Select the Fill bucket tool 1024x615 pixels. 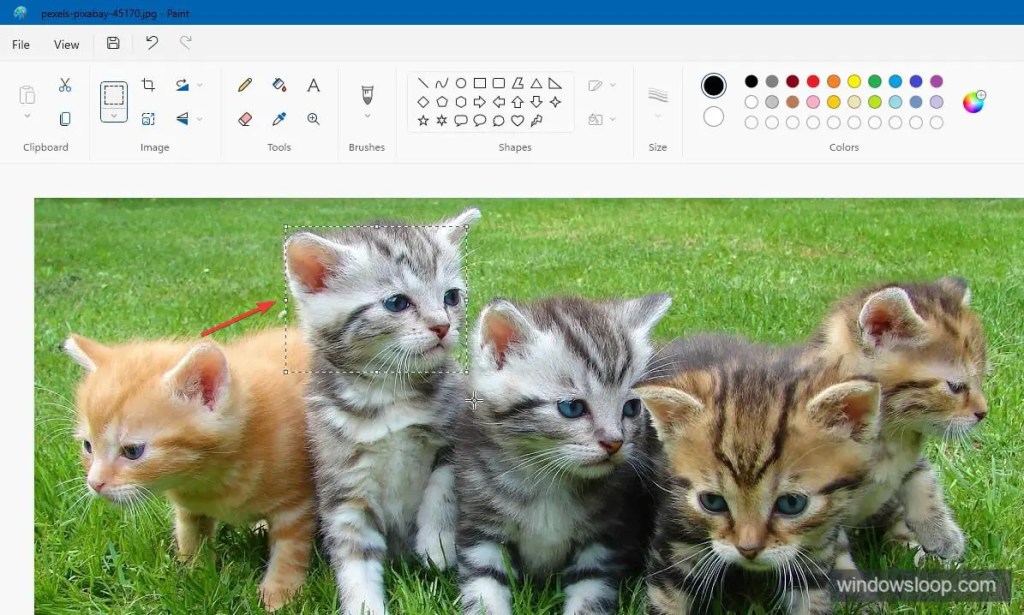click(279, 85)
